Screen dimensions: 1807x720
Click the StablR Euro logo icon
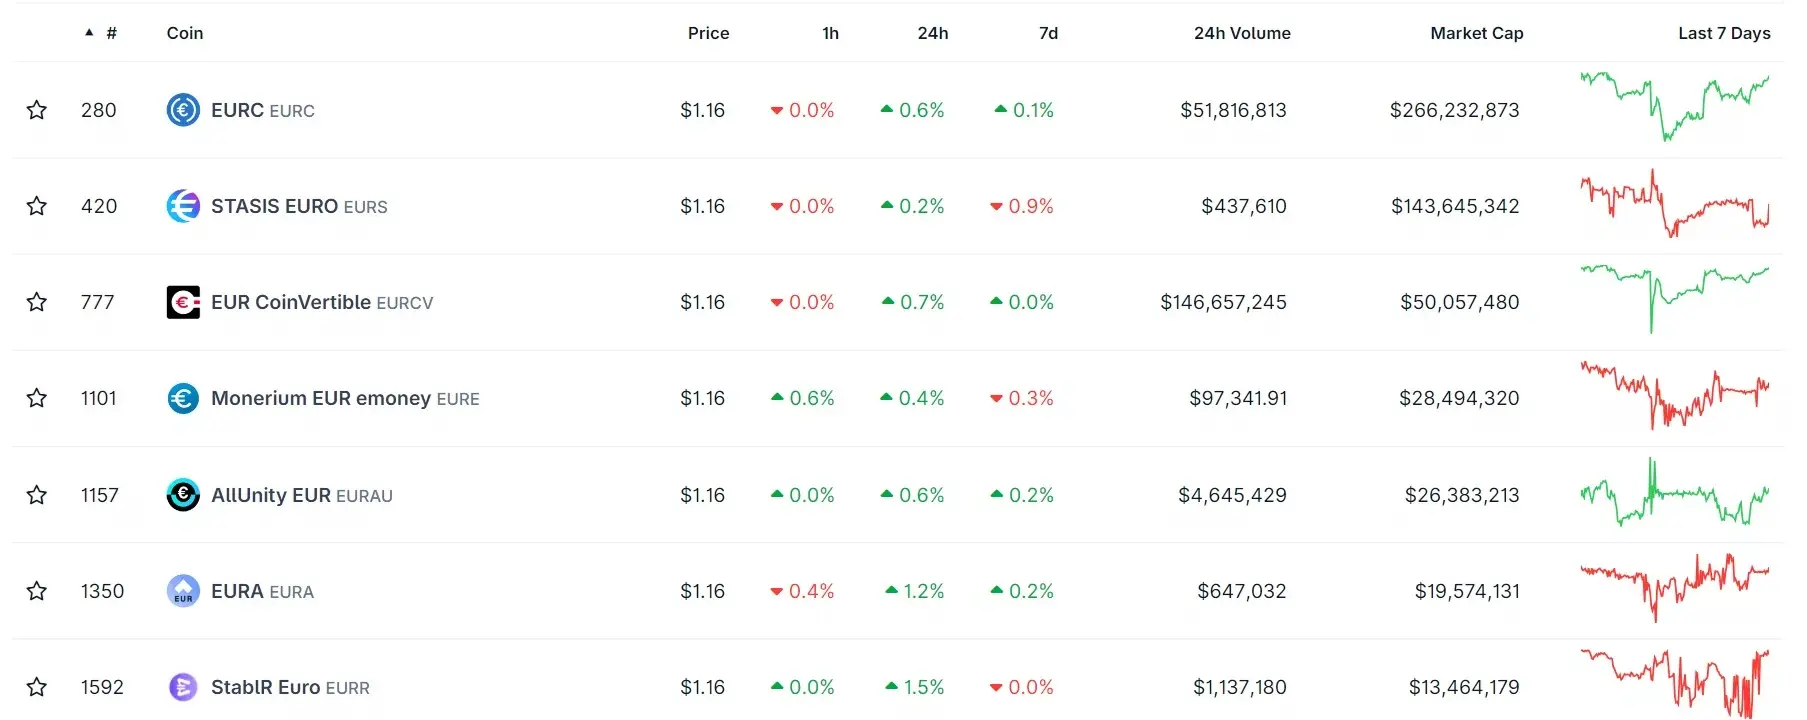point(183,687)
